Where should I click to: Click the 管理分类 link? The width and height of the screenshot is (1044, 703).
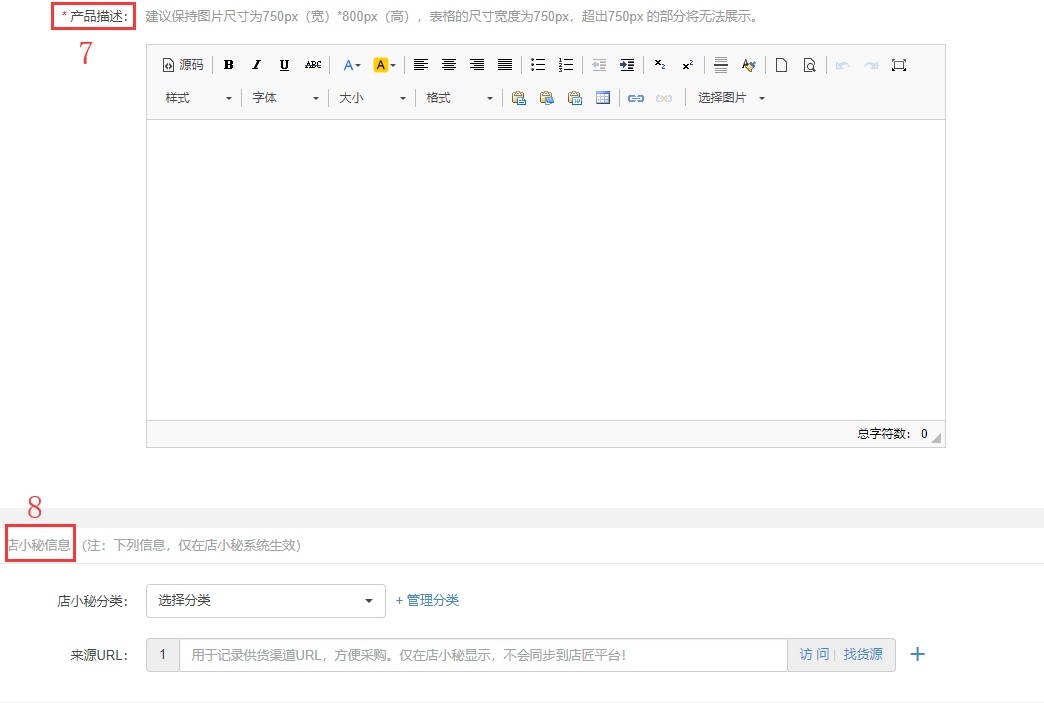tap(427, 600)
